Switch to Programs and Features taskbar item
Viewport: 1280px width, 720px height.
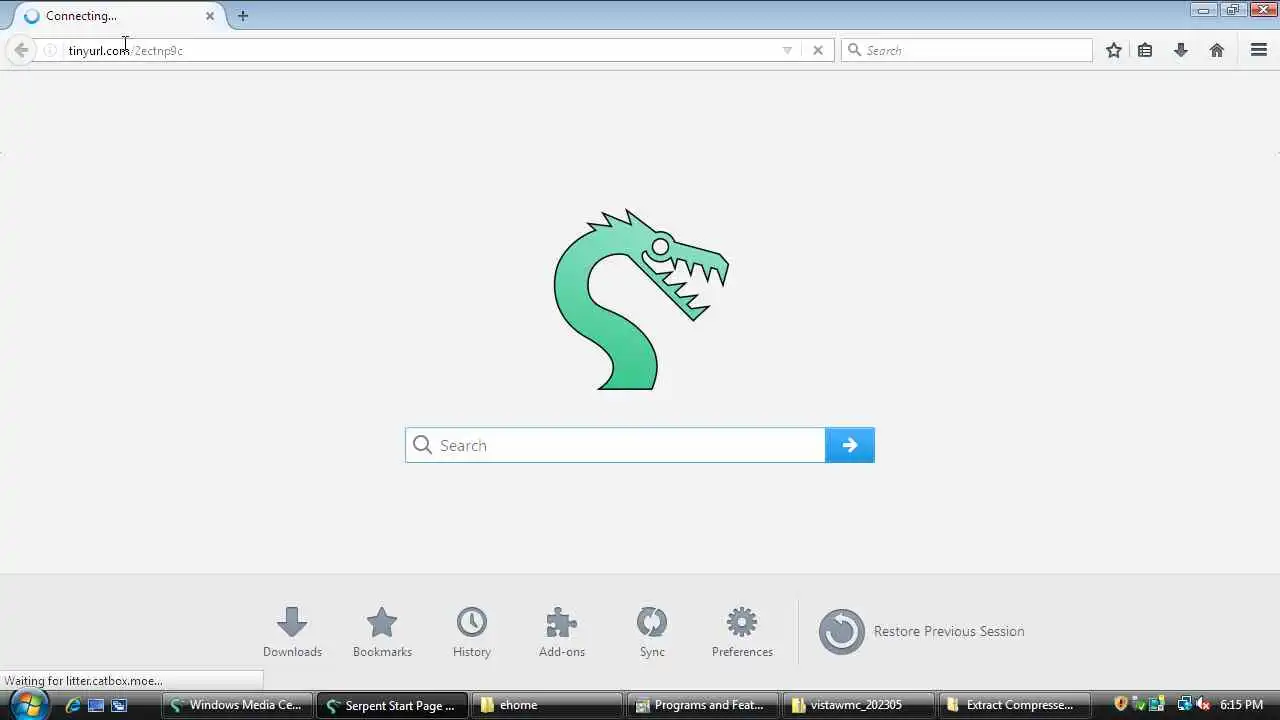click(703, 705)
